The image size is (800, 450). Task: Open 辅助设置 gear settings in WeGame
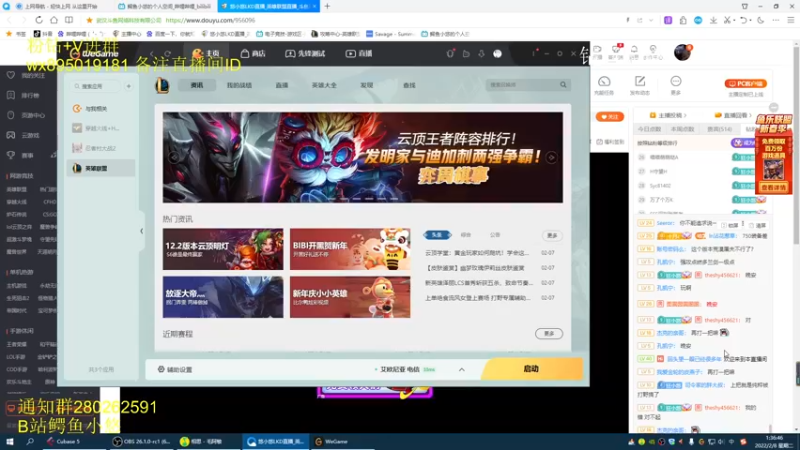(x=175, y=369)
